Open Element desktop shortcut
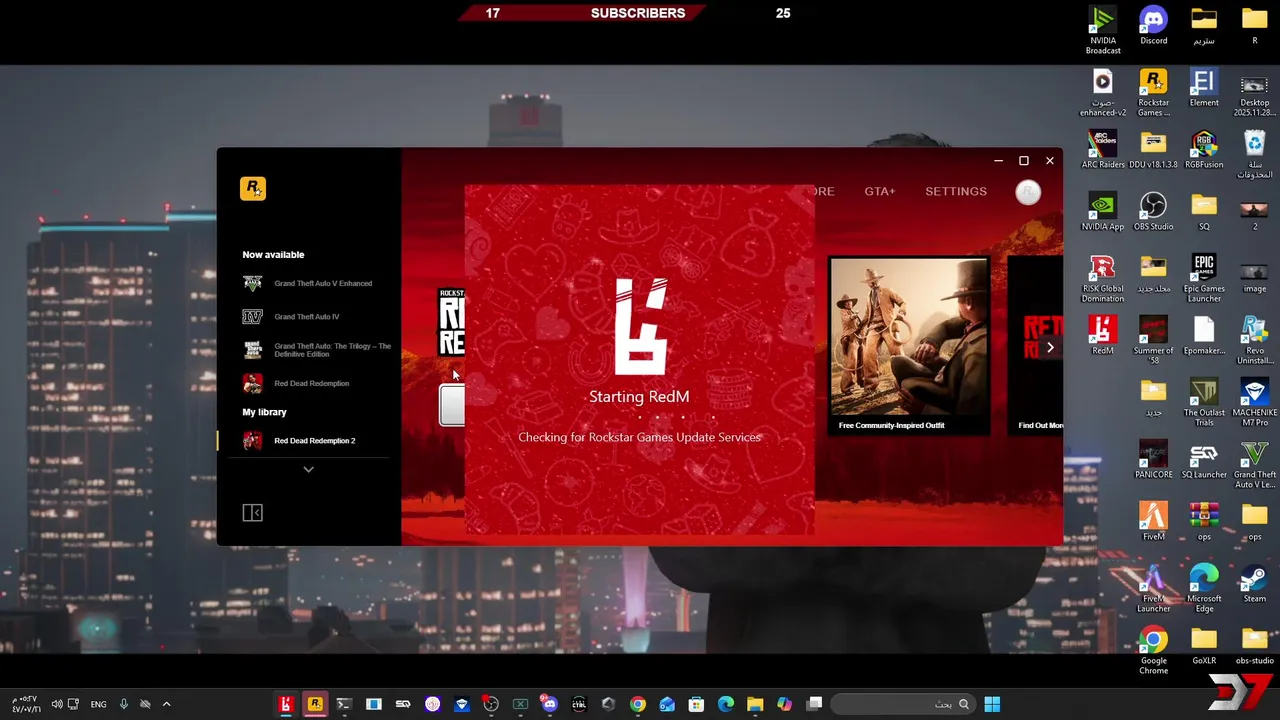 pyautogui.click(x=1204, y=88)
